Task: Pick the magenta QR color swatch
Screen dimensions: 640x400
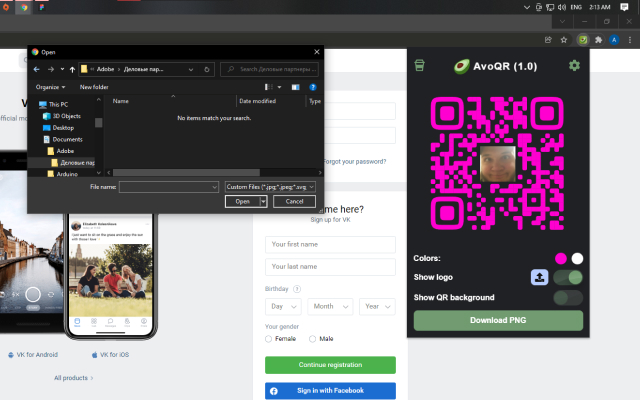Action: click(561, 258)
